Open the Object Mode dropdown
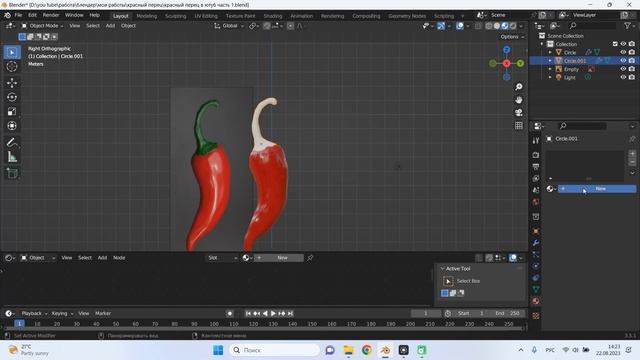Screen dimensions: 640x360 point(42,26)
